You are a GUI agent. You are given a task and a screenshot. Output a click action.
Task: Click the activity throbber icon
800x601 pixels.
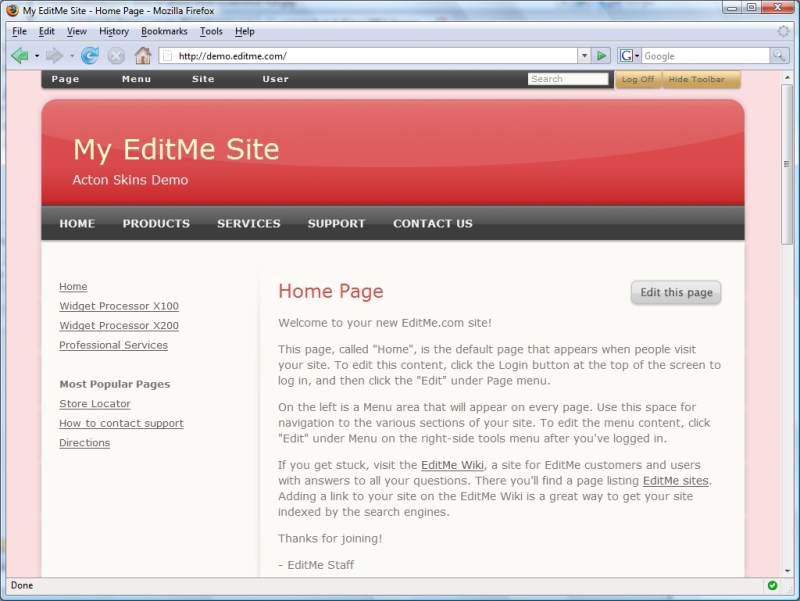(x=783, y=31)
